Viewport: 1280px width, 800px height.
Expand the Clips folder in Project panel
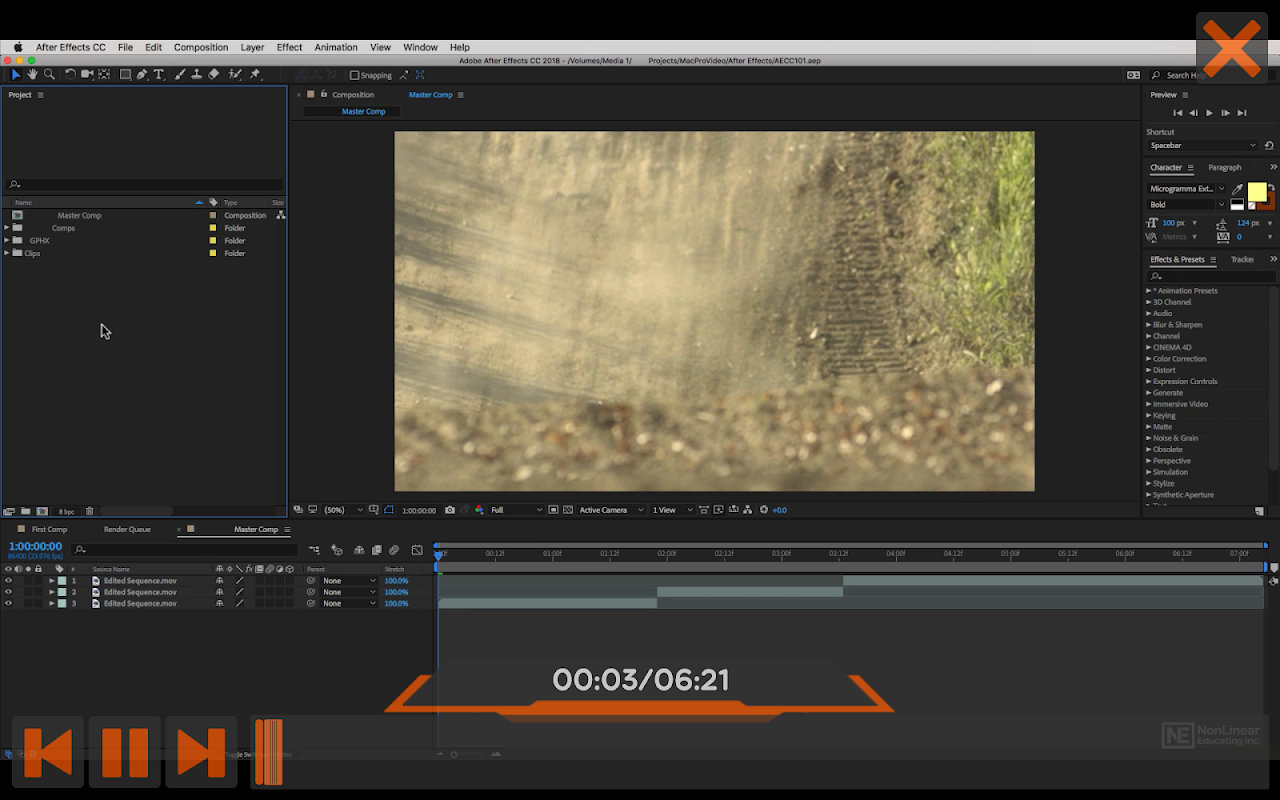pos(7,254)
